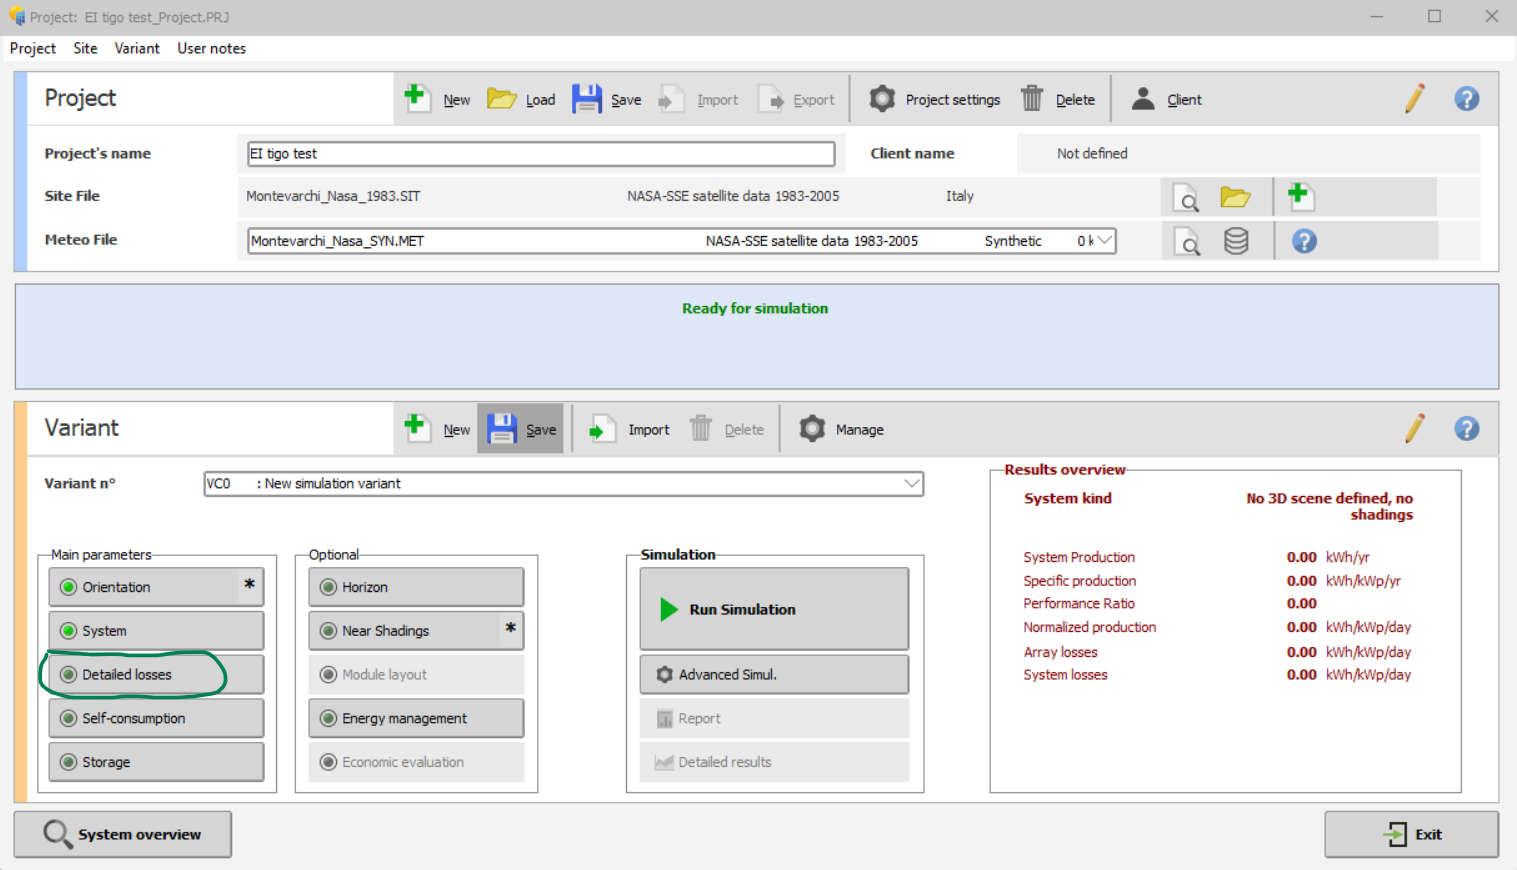The height and width of the screenshot is (870, 1517).
Task: Open Horizon settings
Action: [x=416, y=587]
